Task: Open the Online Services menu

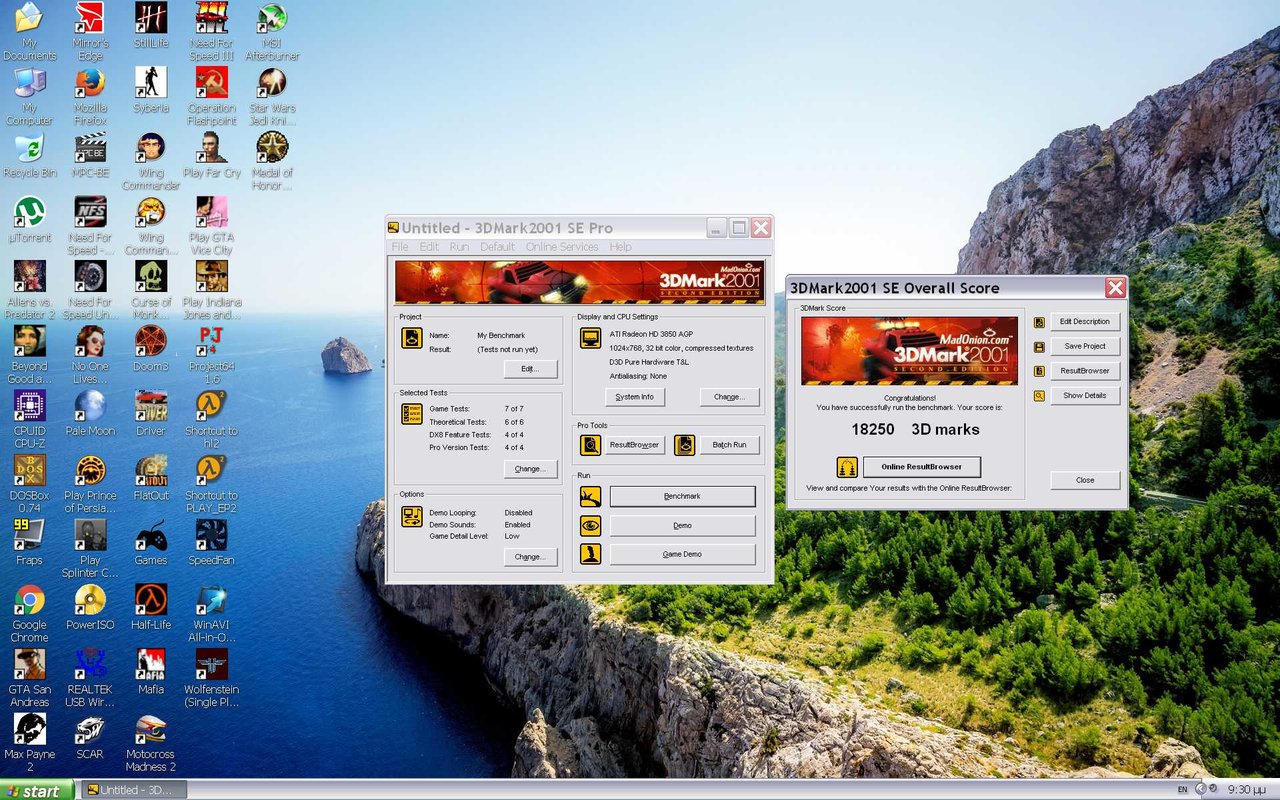Action: (x=562, y=247)
